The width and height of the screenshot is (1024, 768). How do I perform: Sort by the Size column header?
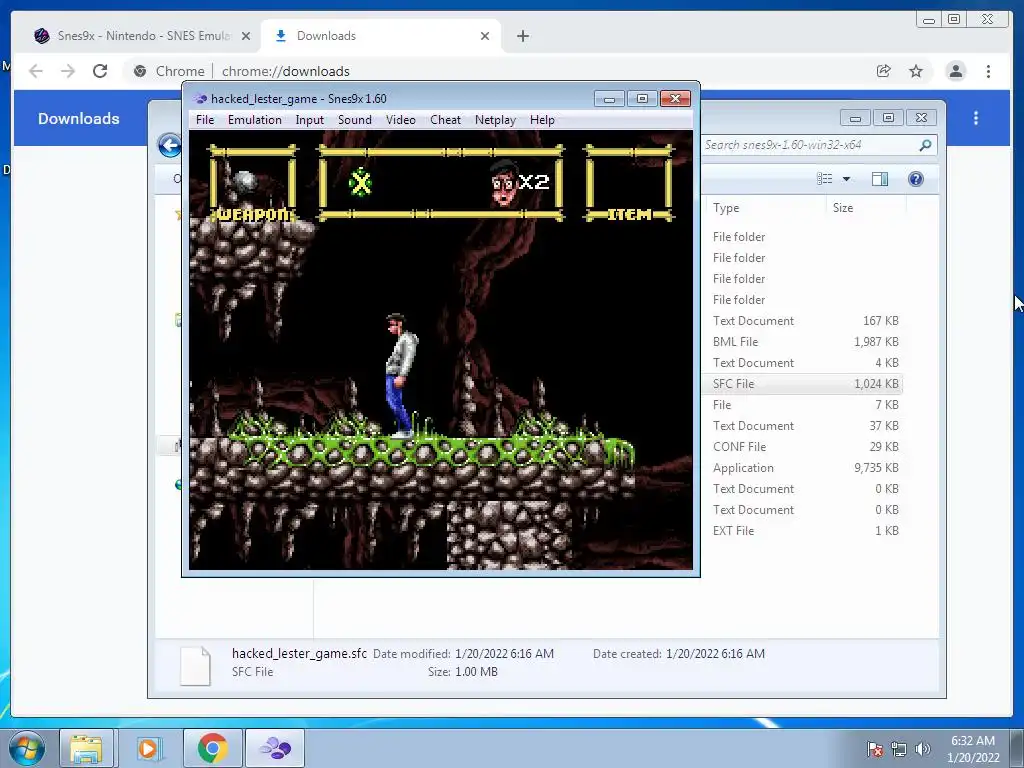point(842,208)
